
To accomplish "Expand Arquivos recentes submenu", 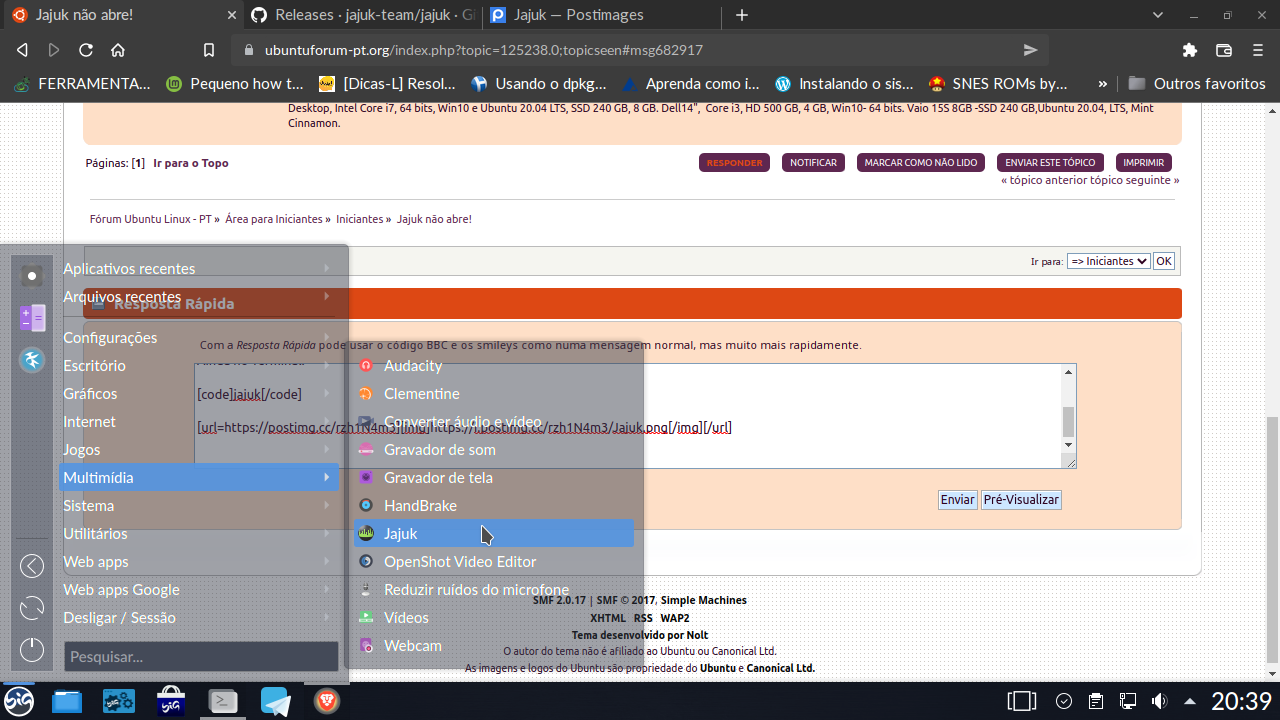I will [x=199, y=296].
